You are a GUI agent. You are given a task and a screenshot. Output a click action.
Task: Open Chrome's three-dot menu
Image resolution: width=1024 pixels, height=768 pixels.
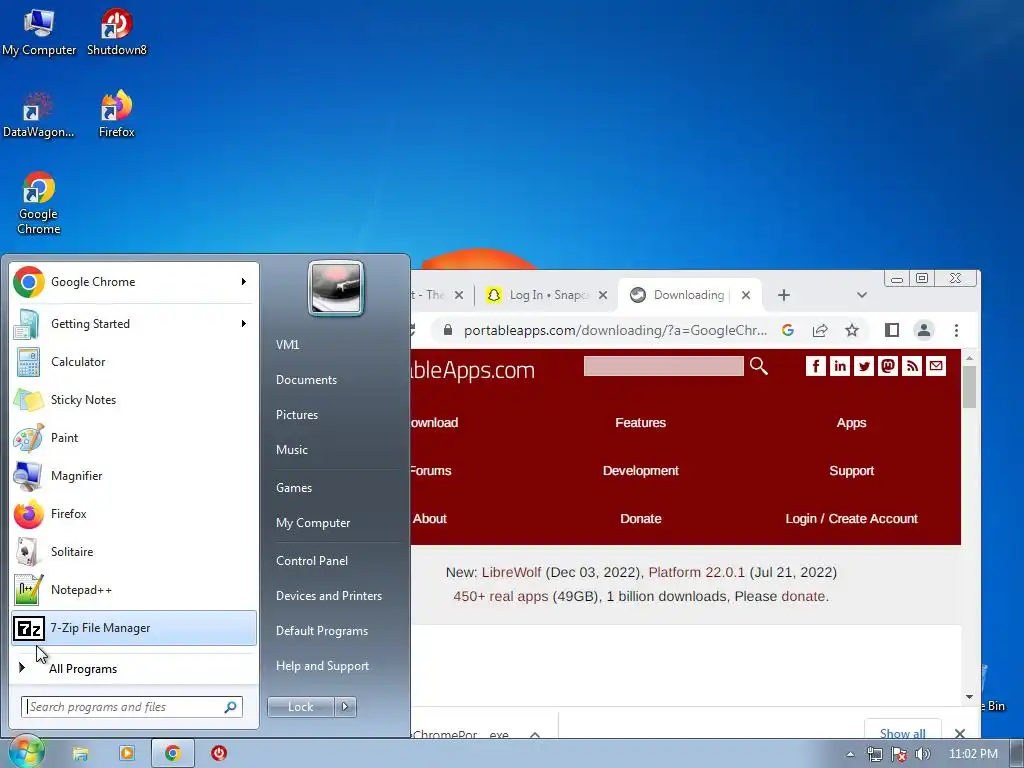(x=956, y=330)
